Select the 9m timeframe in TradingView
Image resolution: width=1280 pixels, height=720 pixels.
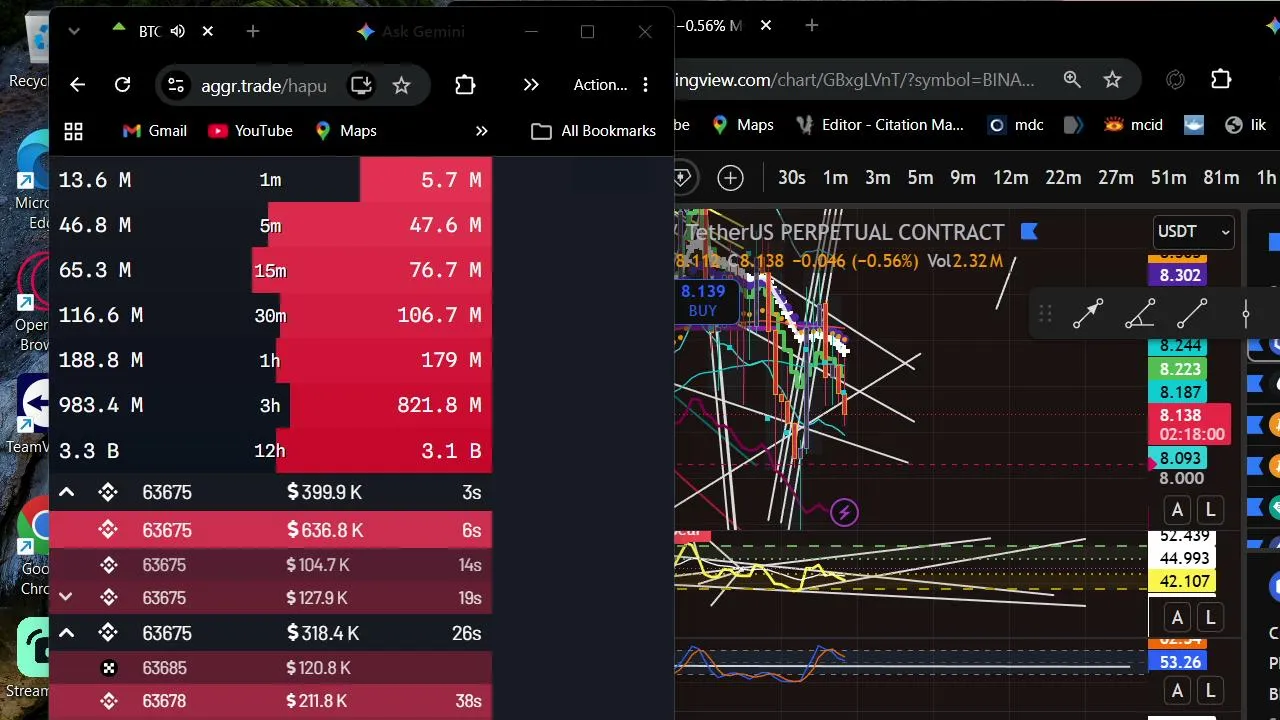pyautogui.click(x=963, y=177)
